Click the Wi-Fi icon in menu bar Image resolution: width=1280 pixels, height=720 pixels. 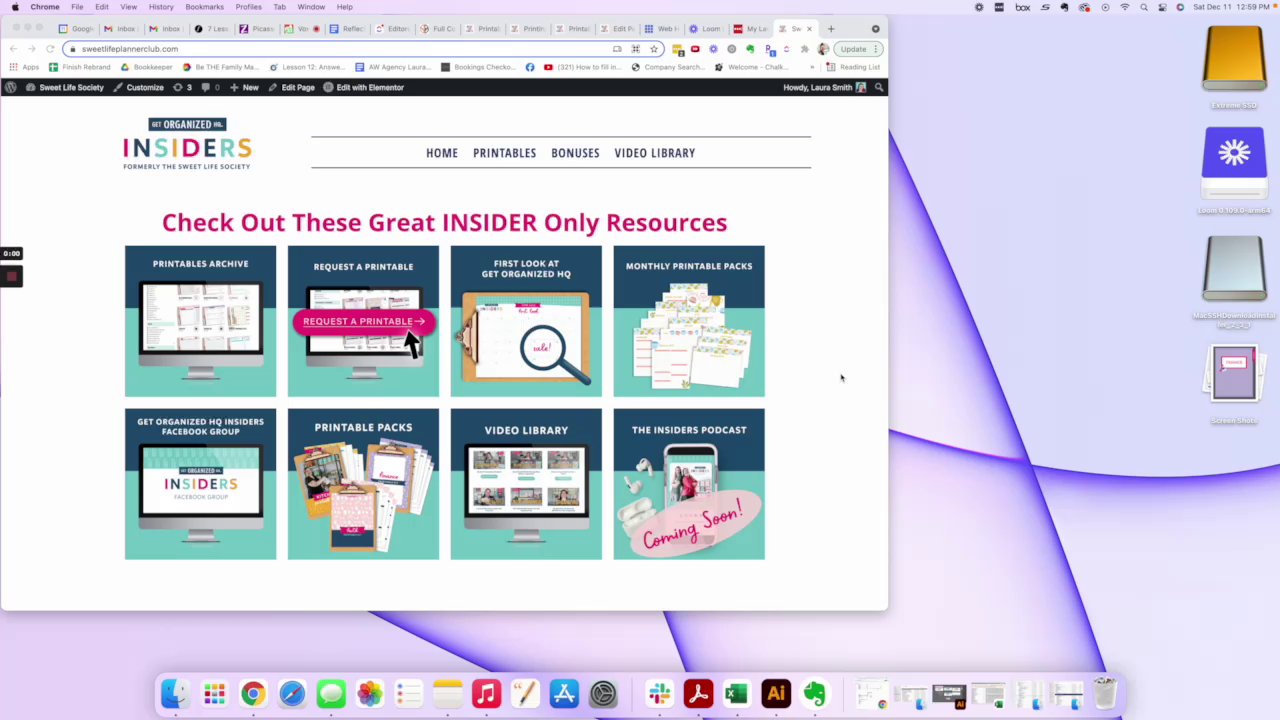tap(1124, 7)
